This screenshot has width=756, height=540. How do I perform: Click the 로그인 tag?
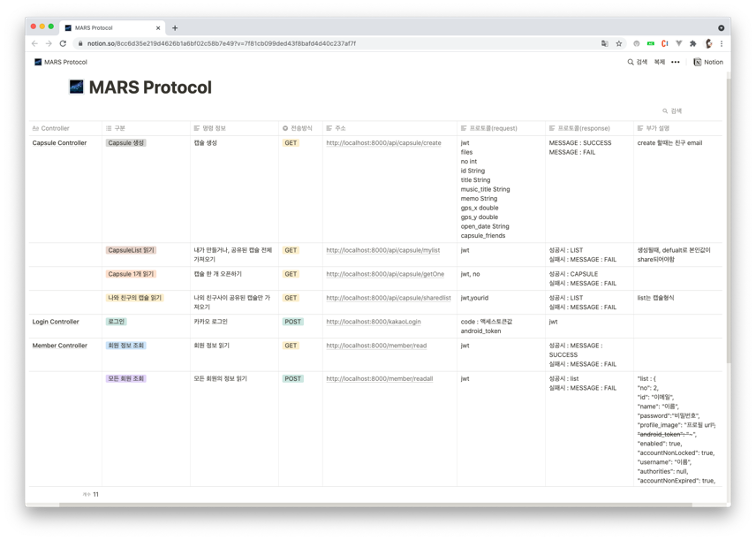(116, 322)
